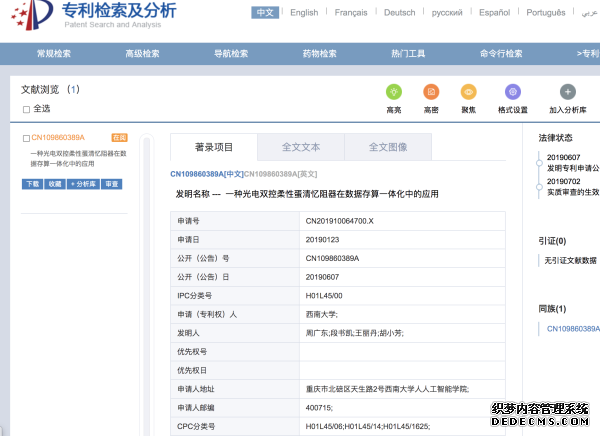Open 热门工具 in navigation bar

(408, 54)
